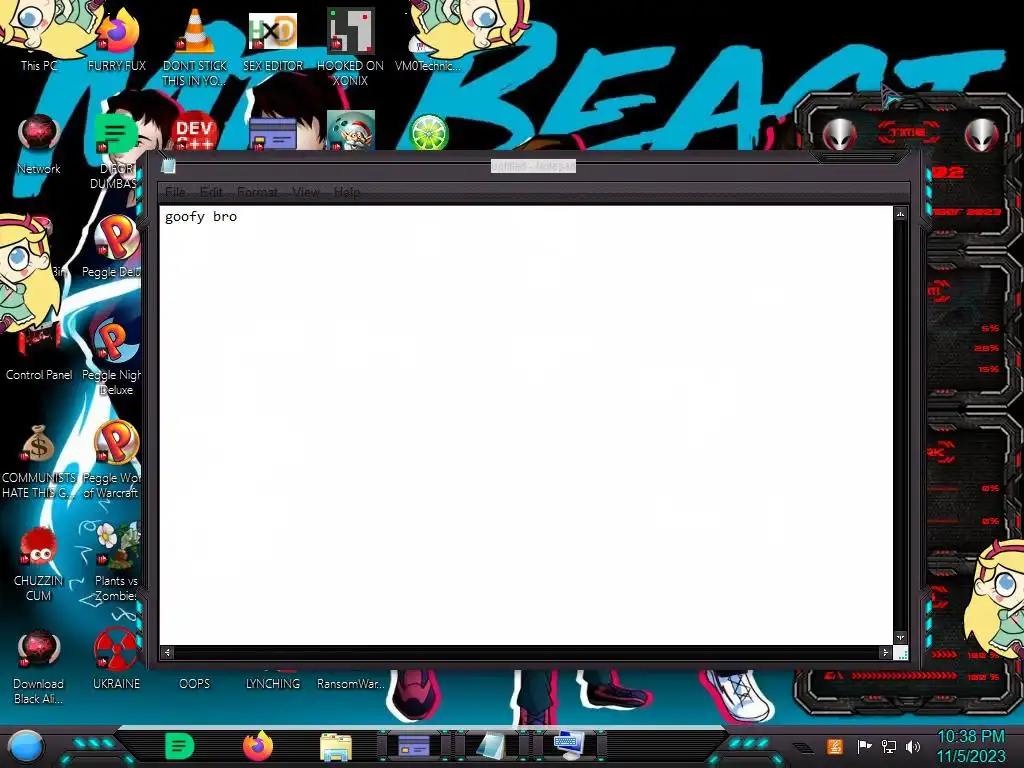Open the Action Center flag tray icon

(x=863, y=746)
